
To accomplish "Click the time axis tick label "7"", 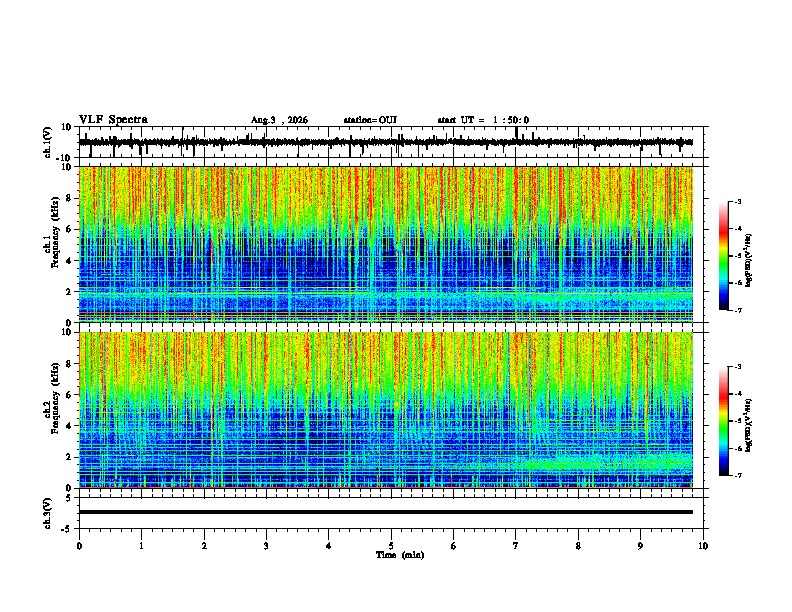I will 516,546.
